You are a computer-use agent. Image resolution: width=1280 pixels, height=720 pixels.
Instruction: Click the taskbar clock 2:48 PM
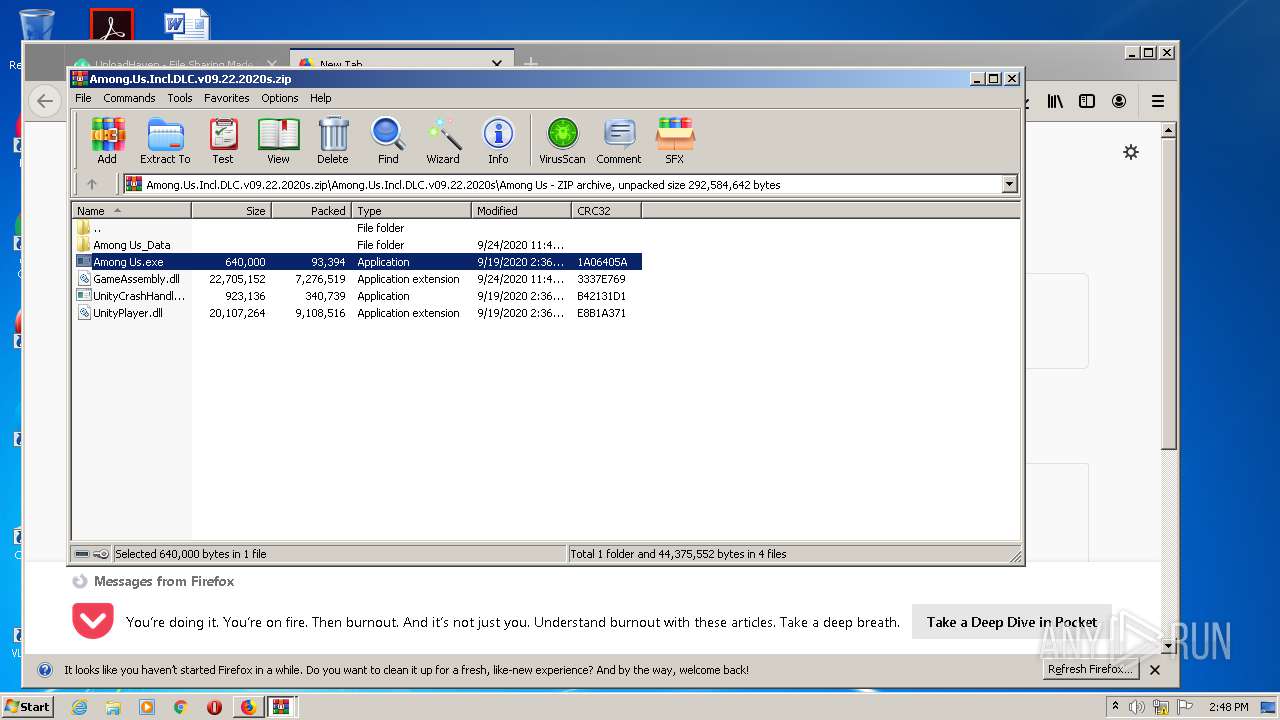click(x=1228, y=707)
